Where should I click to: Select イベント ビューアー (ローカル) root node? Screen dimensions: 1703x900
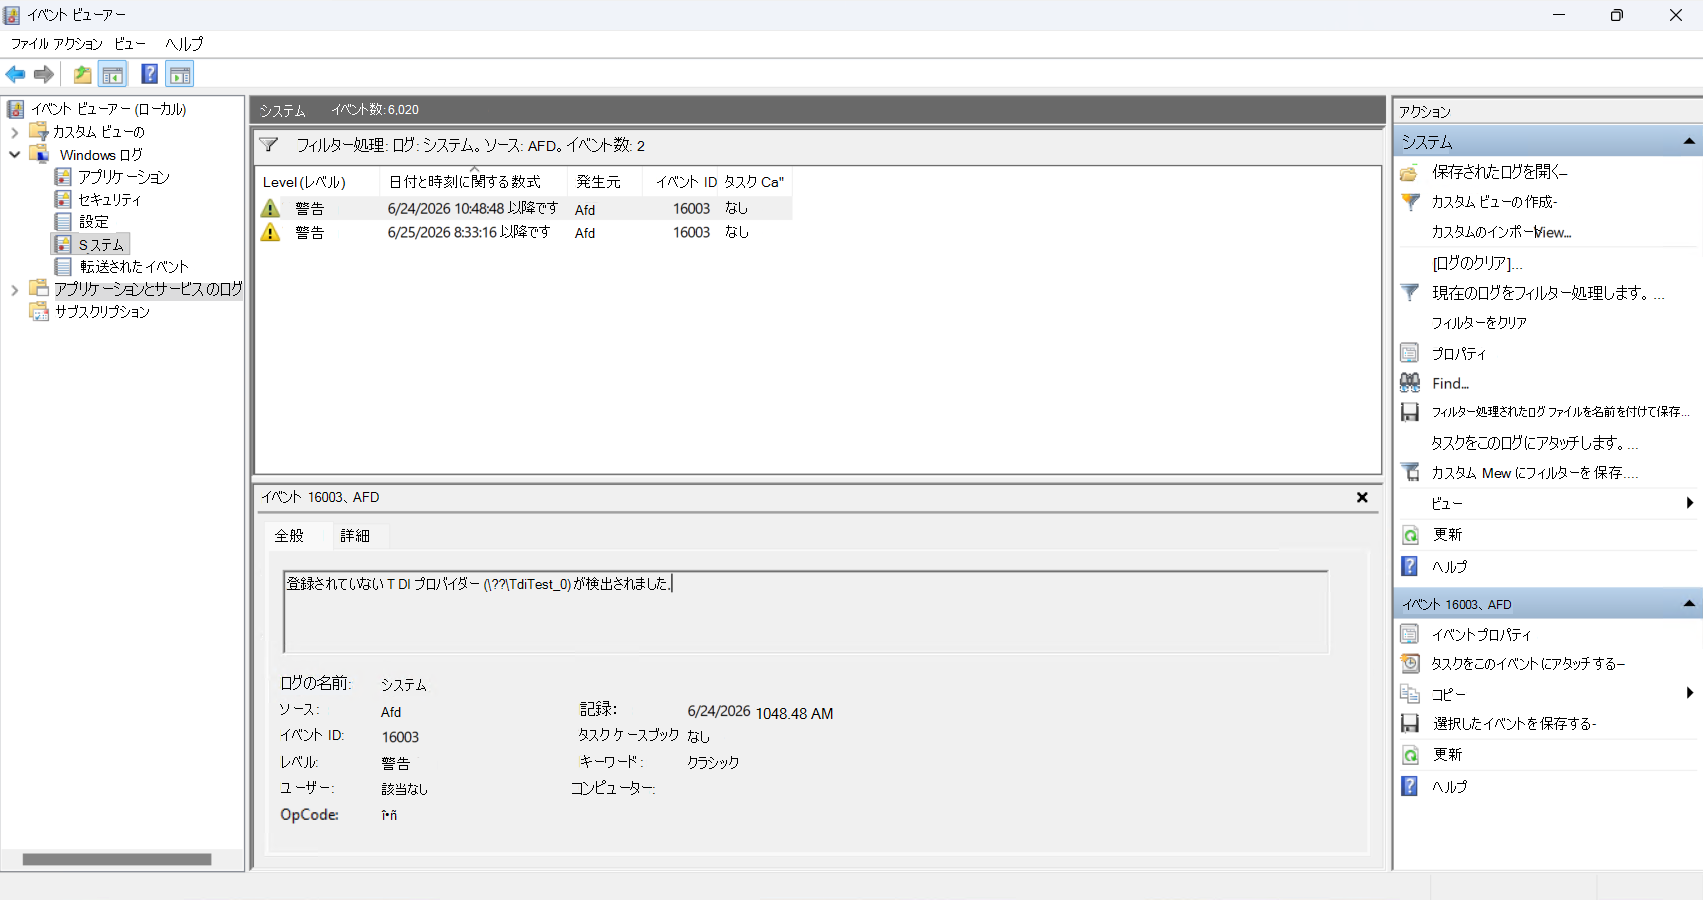click(108, 109)
